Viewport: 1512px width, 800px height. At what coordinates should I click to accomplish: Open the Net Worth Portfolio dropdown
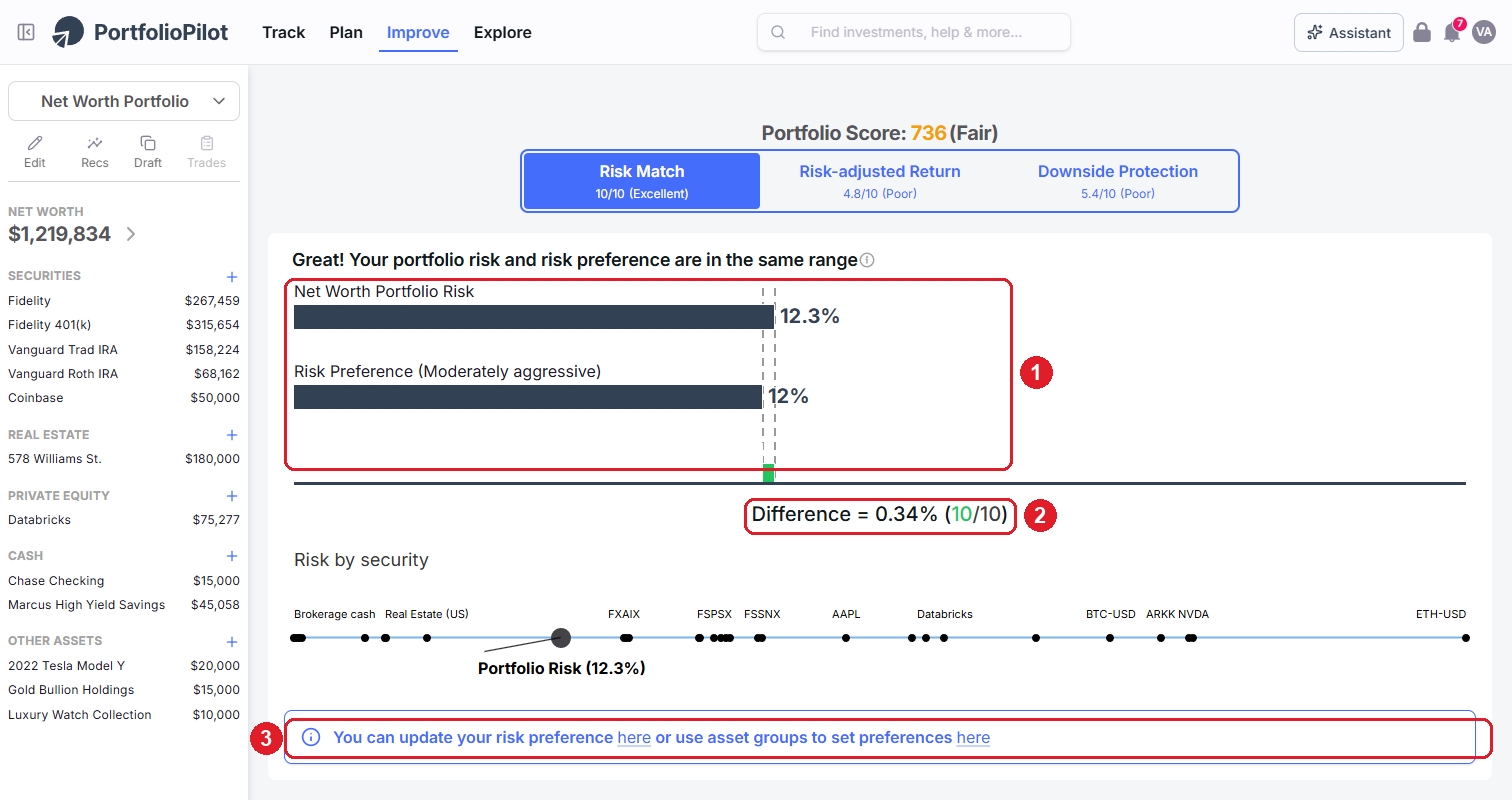coord(124,101)
